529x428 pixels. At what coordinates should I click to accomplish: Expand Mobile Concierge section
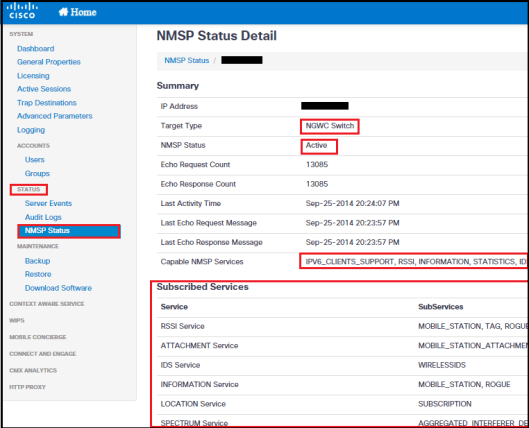click(37, 337)
